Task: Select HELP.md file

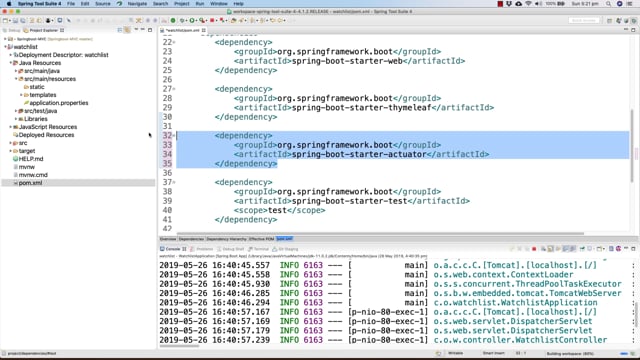Action: (31, 159)
